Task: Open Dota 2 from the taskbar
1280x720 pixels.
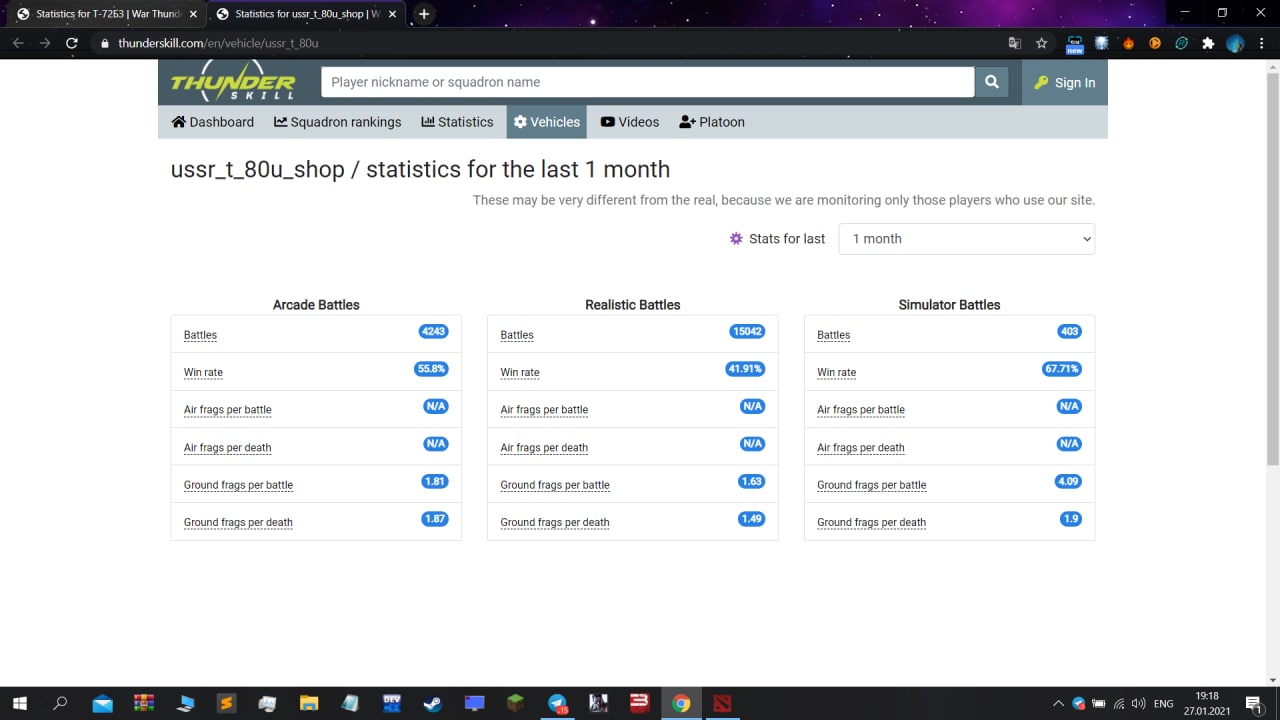Action: 722,703
